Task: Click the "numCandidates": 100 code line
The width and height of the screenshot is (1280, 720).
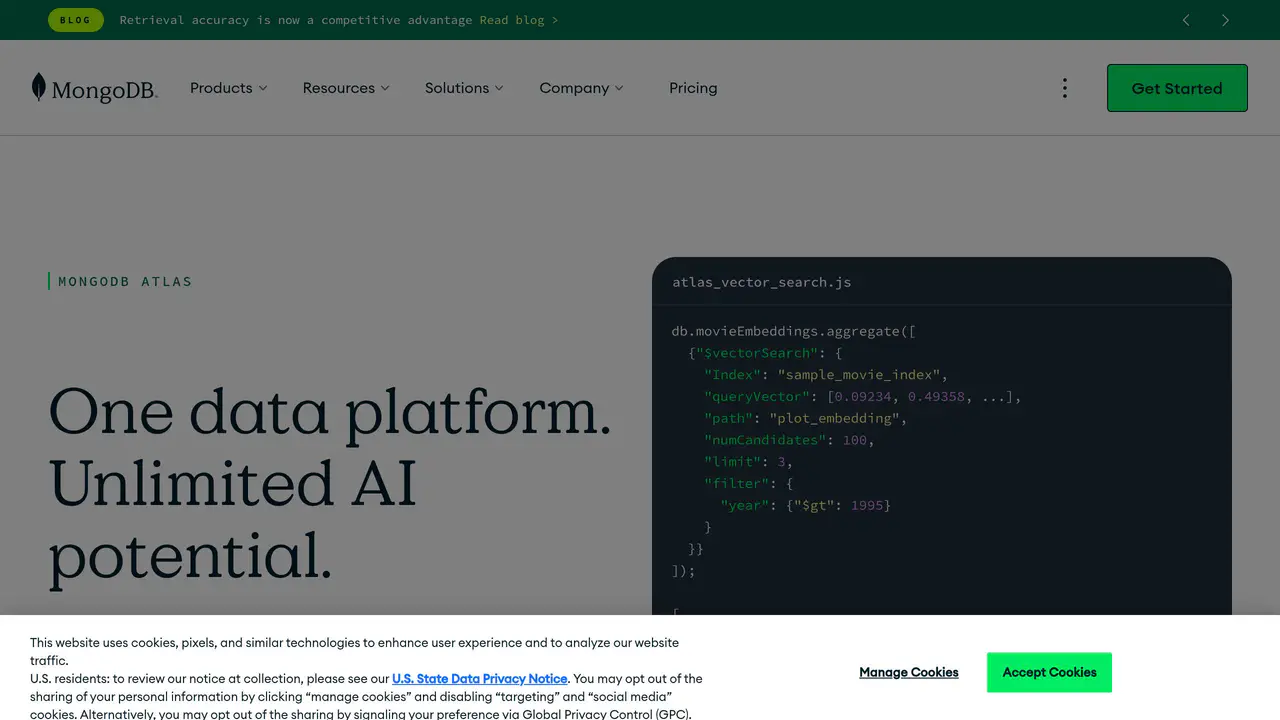Action: tap(789, 440)
